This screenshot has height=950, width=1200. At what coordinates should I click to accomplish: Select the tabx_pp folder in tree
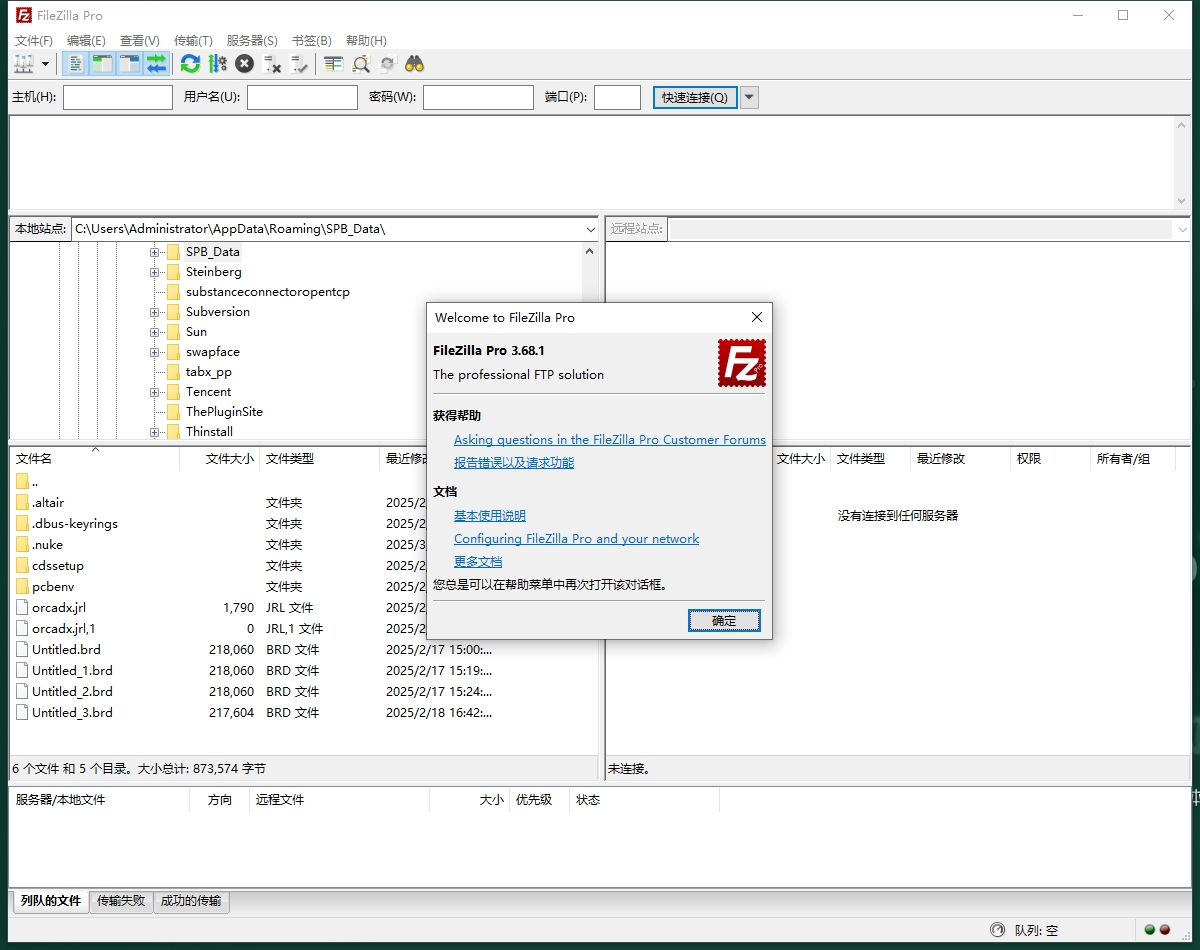coord(208,372)
